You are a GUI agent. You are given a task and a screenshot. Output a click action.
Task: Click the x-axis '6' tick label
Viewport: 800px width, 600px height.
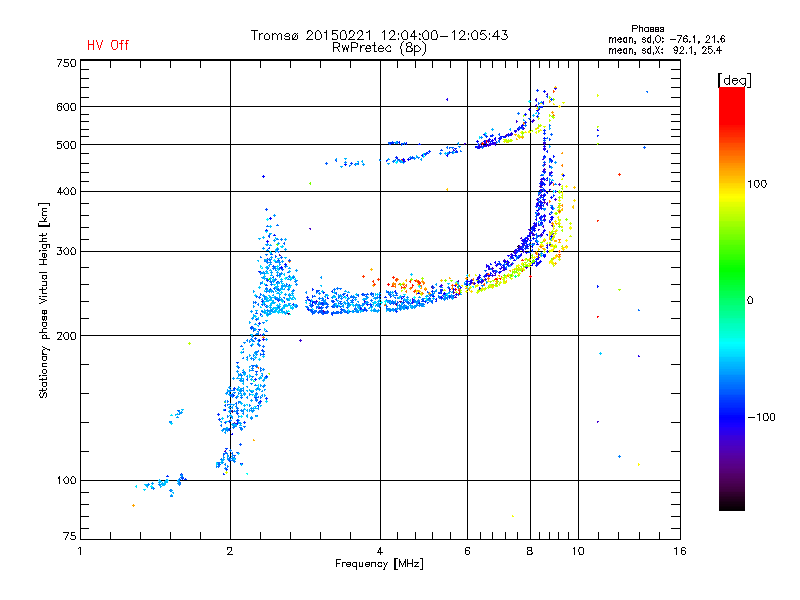pos(467,551)
